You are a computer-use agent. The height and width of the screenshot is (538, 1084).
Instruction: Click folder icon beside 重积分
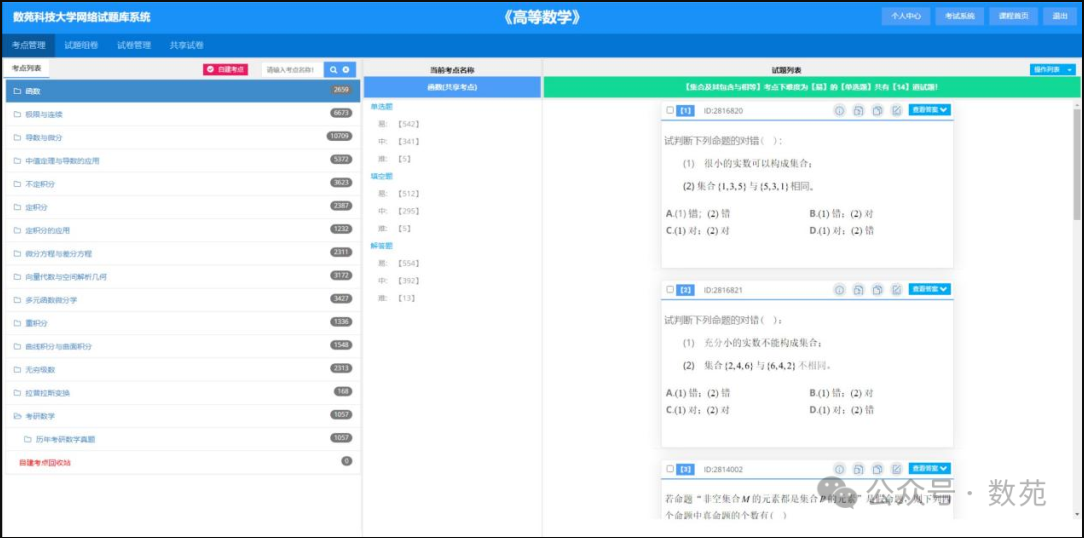(18, 324)
